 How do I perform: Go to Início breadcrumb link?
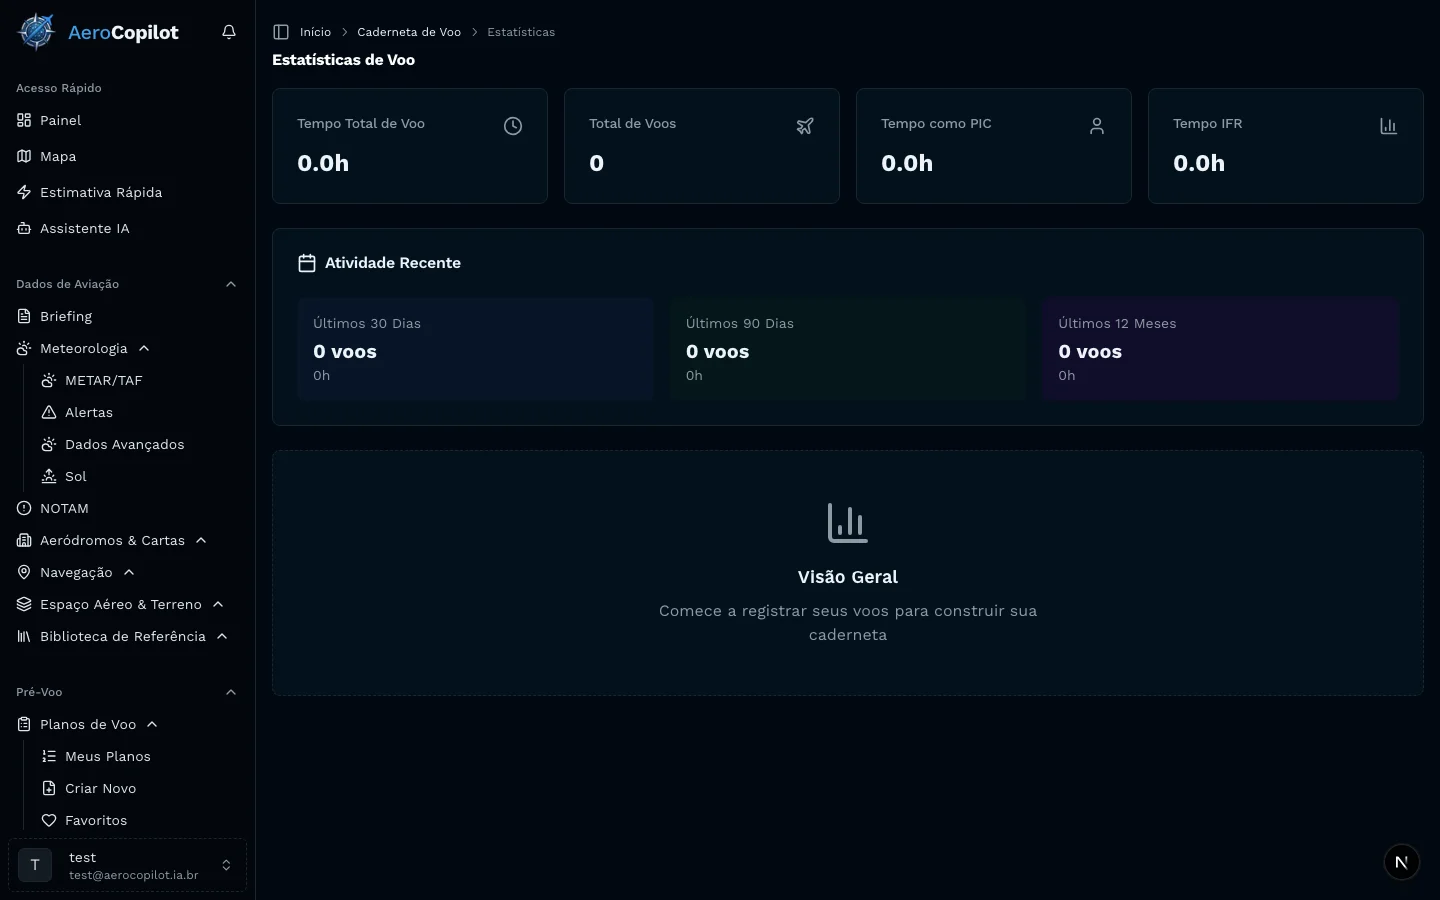tap(315, 32)
